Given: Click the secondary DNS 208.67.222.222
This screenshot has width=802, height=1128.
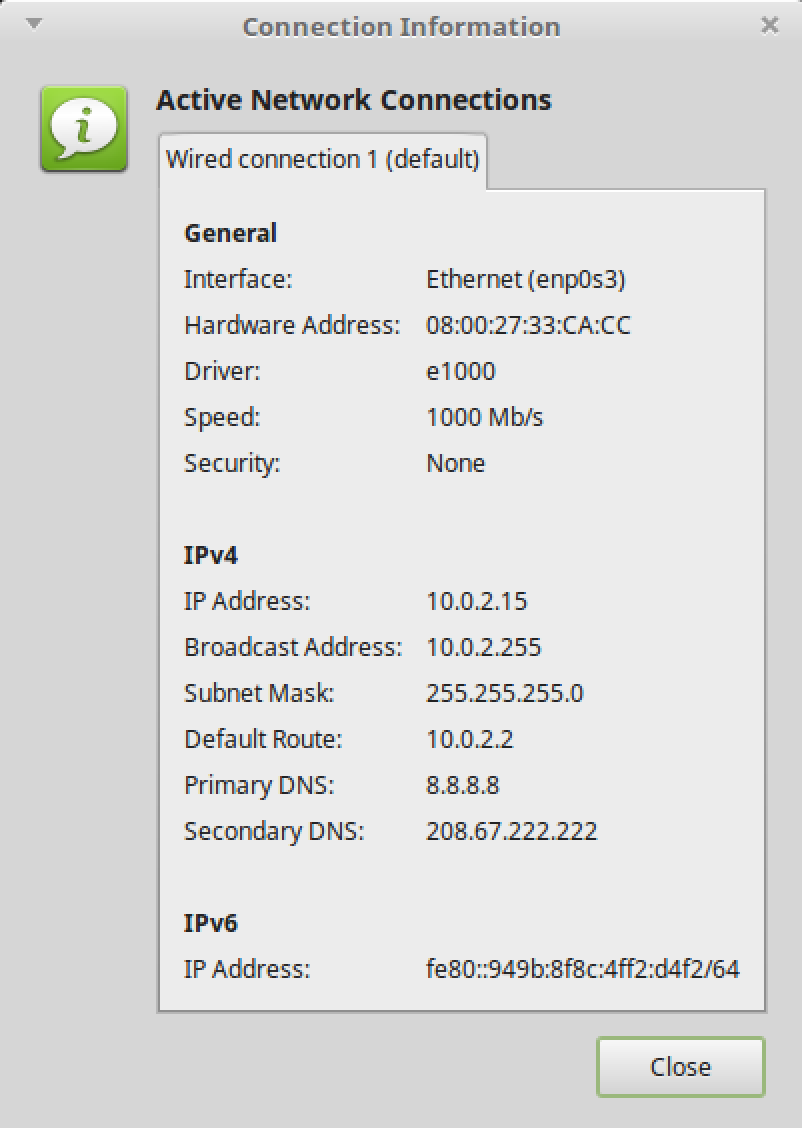Looking at the screenshot, I should click(x=511, y=831).
